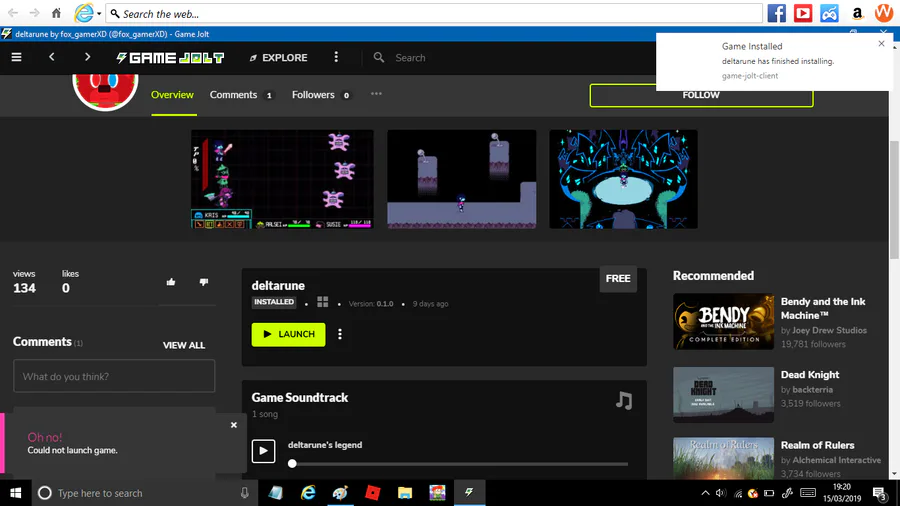This screenshot has height=506, width=900.
Task: Open the more options ellipsis tab
Action: click(x=376, y=94)
